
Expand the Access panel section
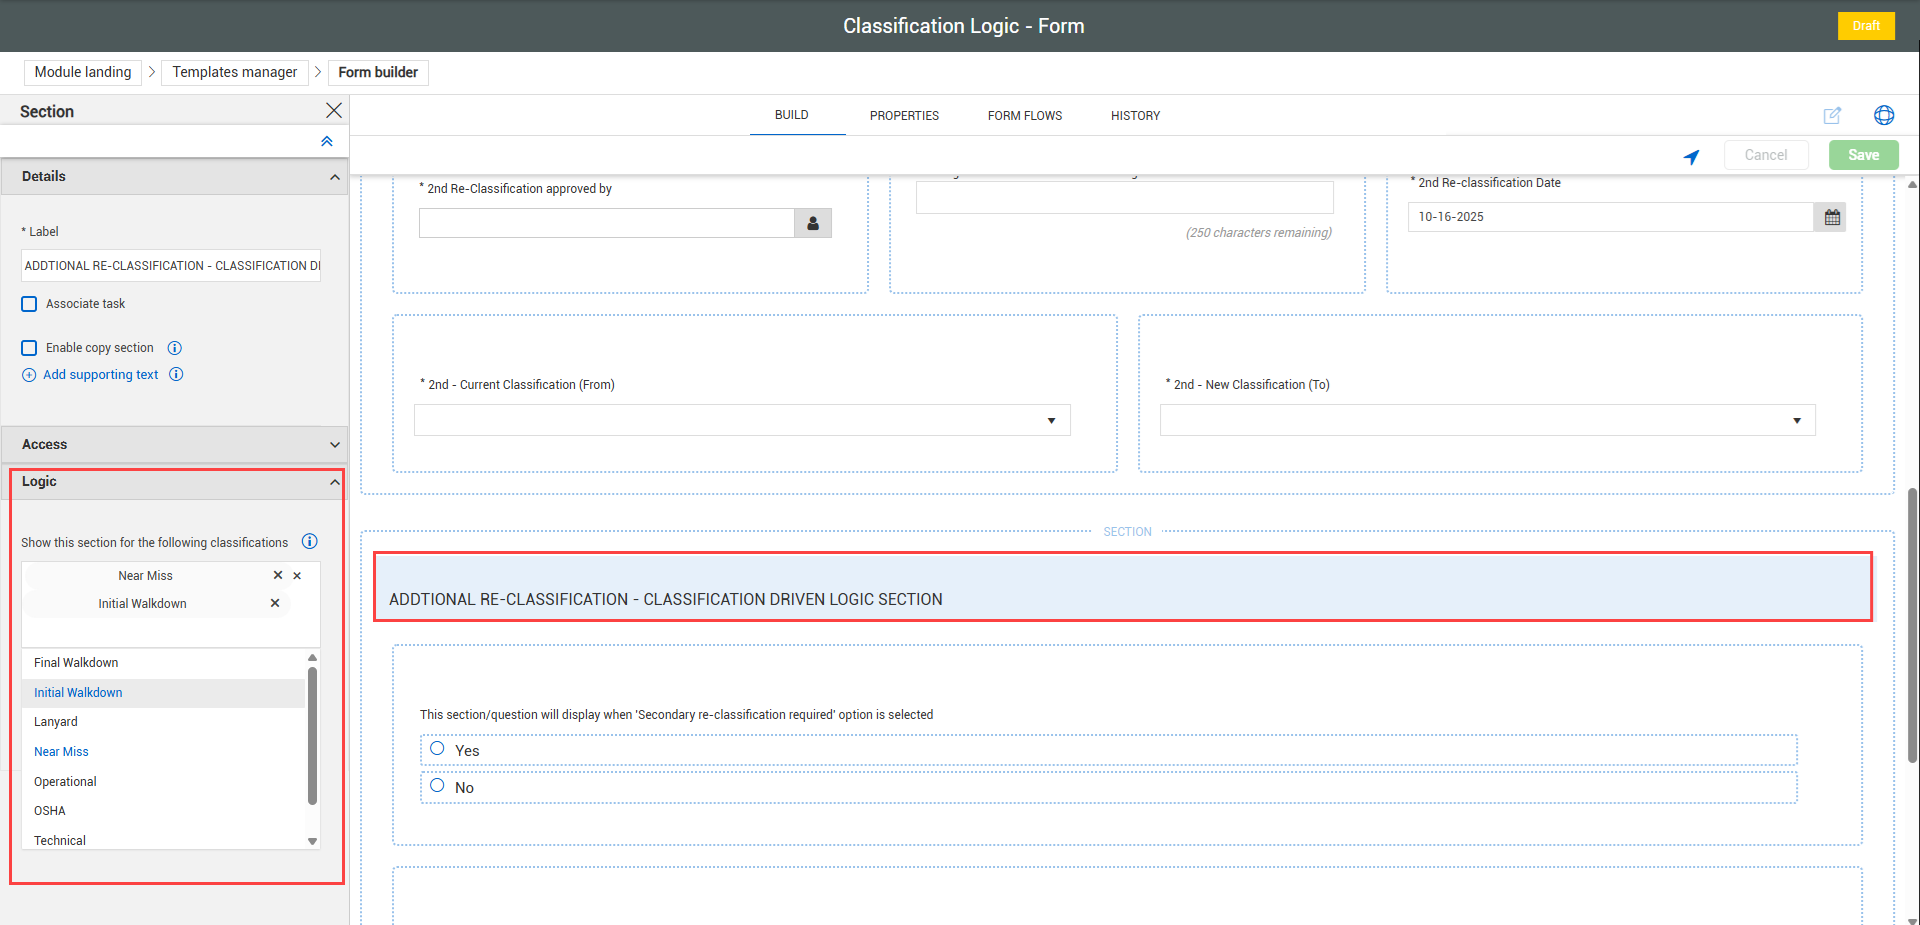[x=334, y=445]
